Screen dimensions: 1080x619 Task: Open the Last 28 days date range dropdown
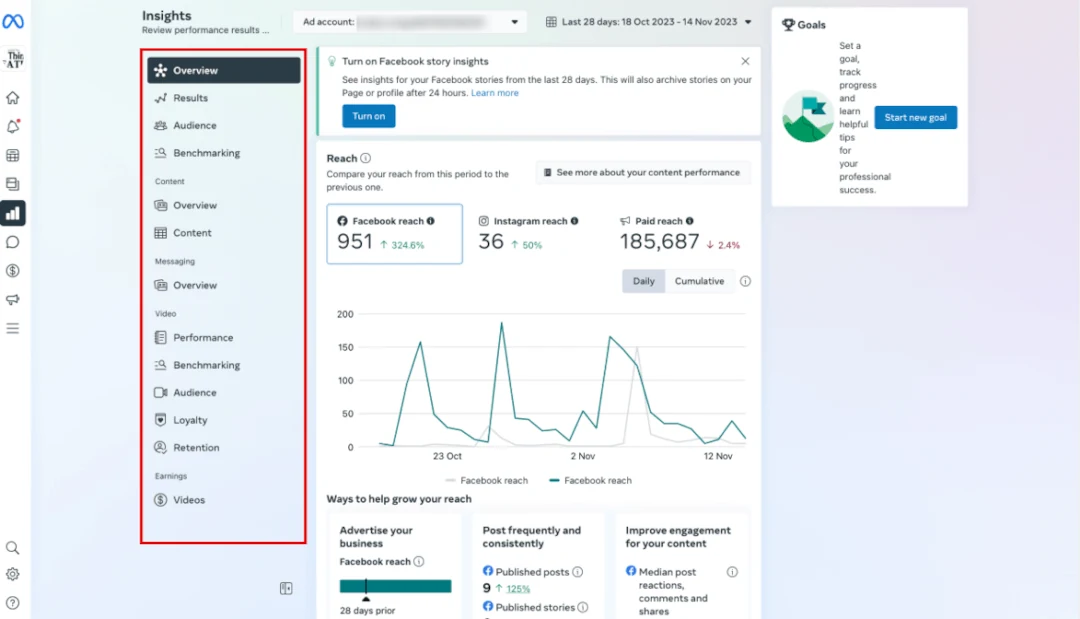click(649, 22)
